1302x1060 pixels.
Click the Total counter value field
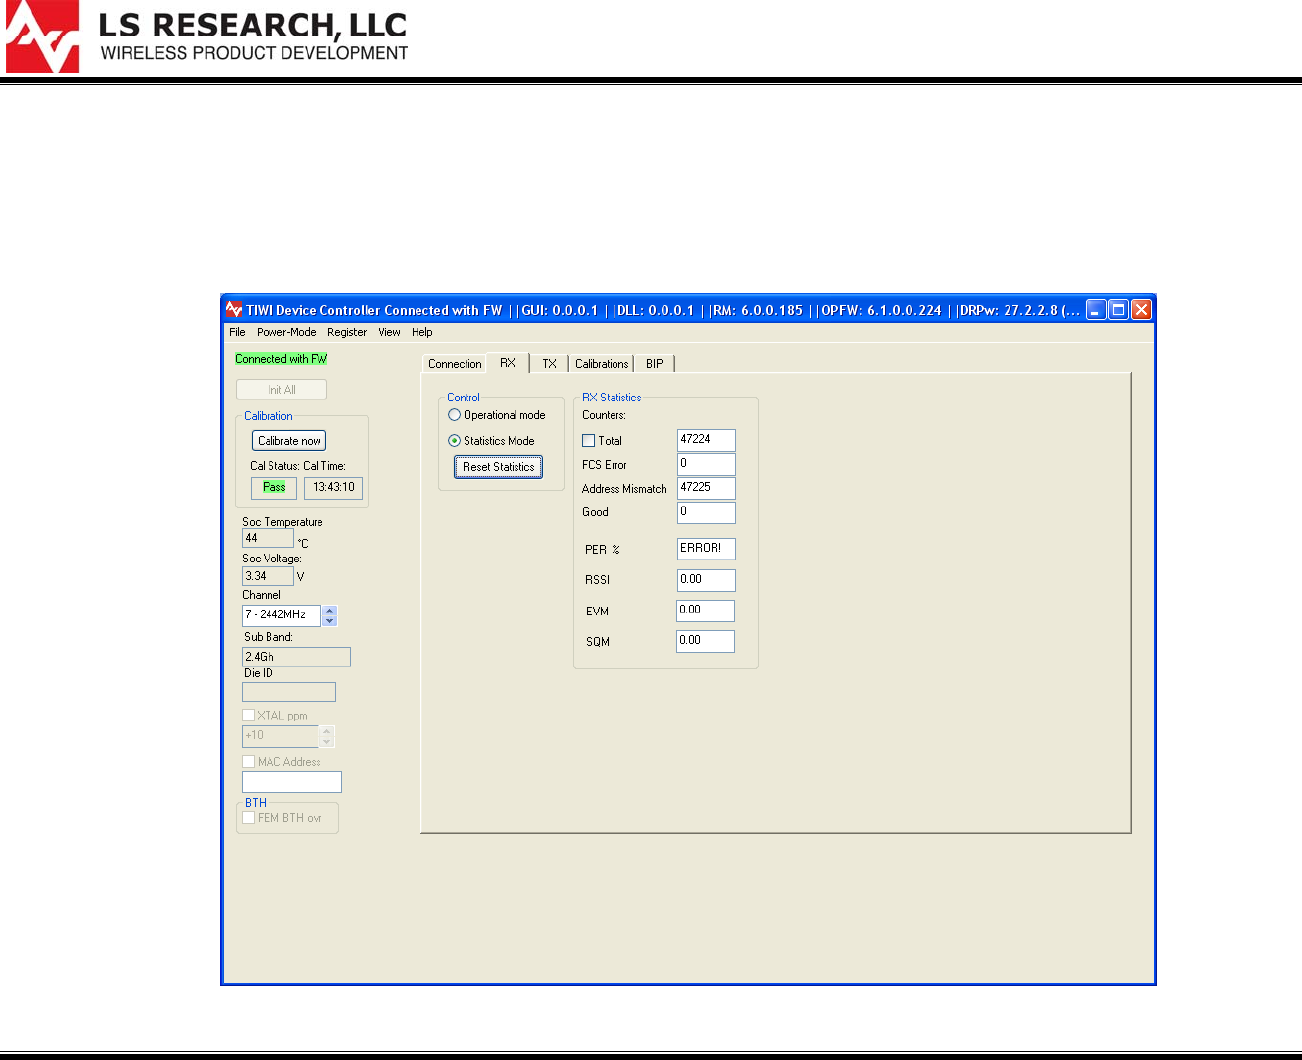click(706, 440)
